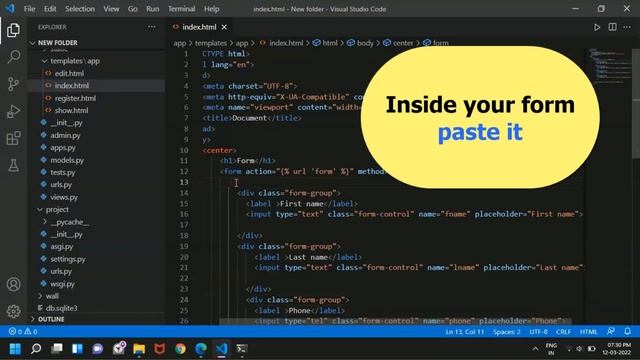The width and height of the screenshot is (640, 360).
Task: Open the Terminal menu
Action: tap(181, 9)
